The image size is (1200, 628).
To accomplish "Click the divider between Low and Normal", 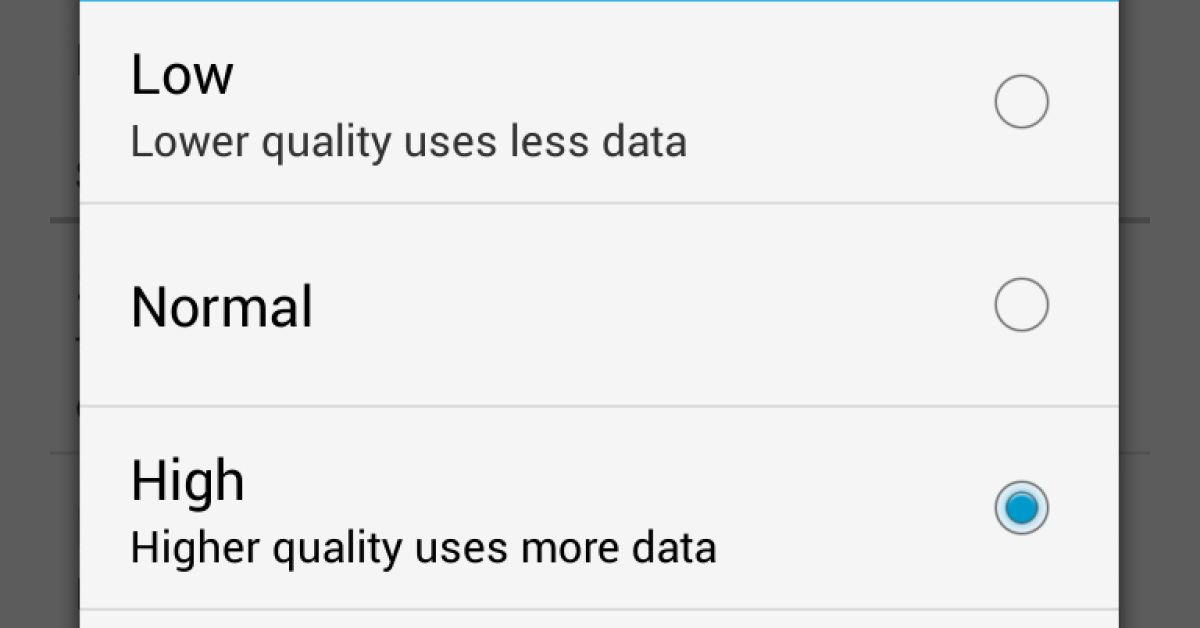I will click(598, 203).
